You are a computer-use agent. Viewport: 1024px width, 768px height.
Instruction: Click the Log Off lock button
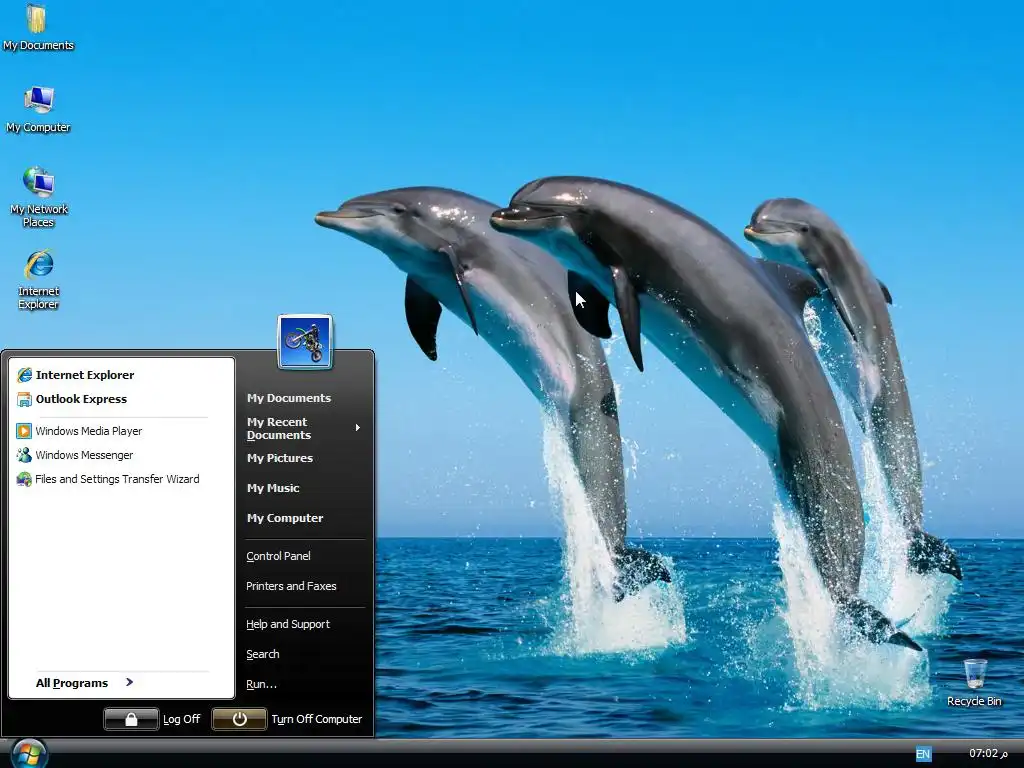pos(131,719)
